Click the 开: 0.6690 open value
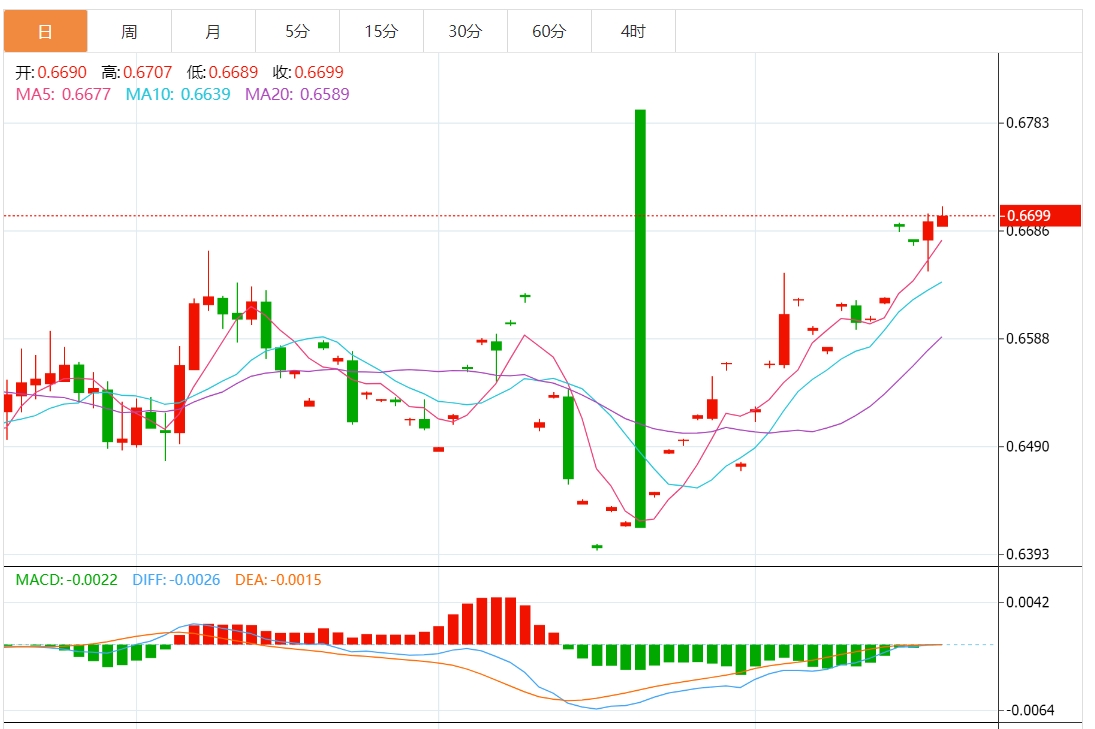1095x729 pixels. (51, 73)
